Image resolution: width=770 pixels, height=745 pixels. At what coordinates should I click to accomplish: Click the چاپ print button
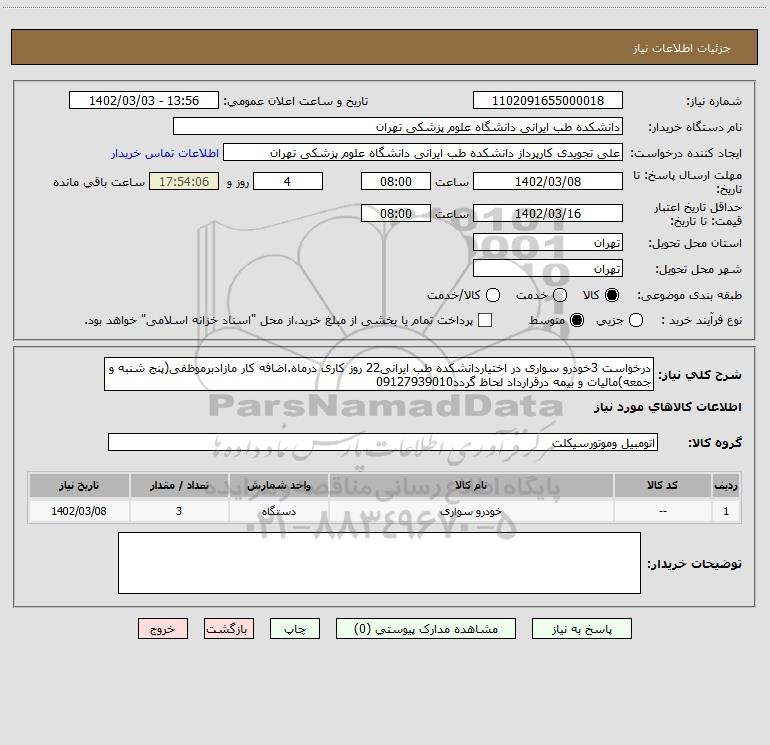(x=295, y=629)
